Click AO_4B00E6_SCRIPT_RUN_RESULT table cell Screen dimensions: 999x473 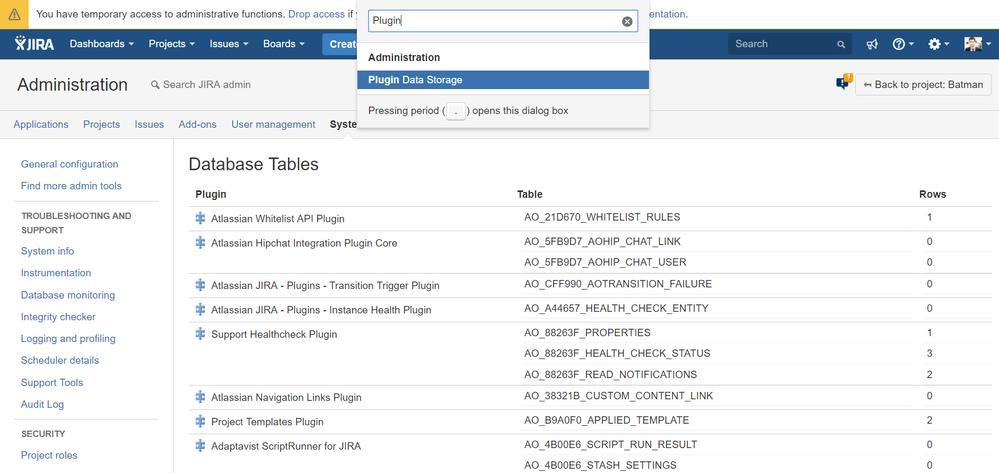(x=610, y=444)
